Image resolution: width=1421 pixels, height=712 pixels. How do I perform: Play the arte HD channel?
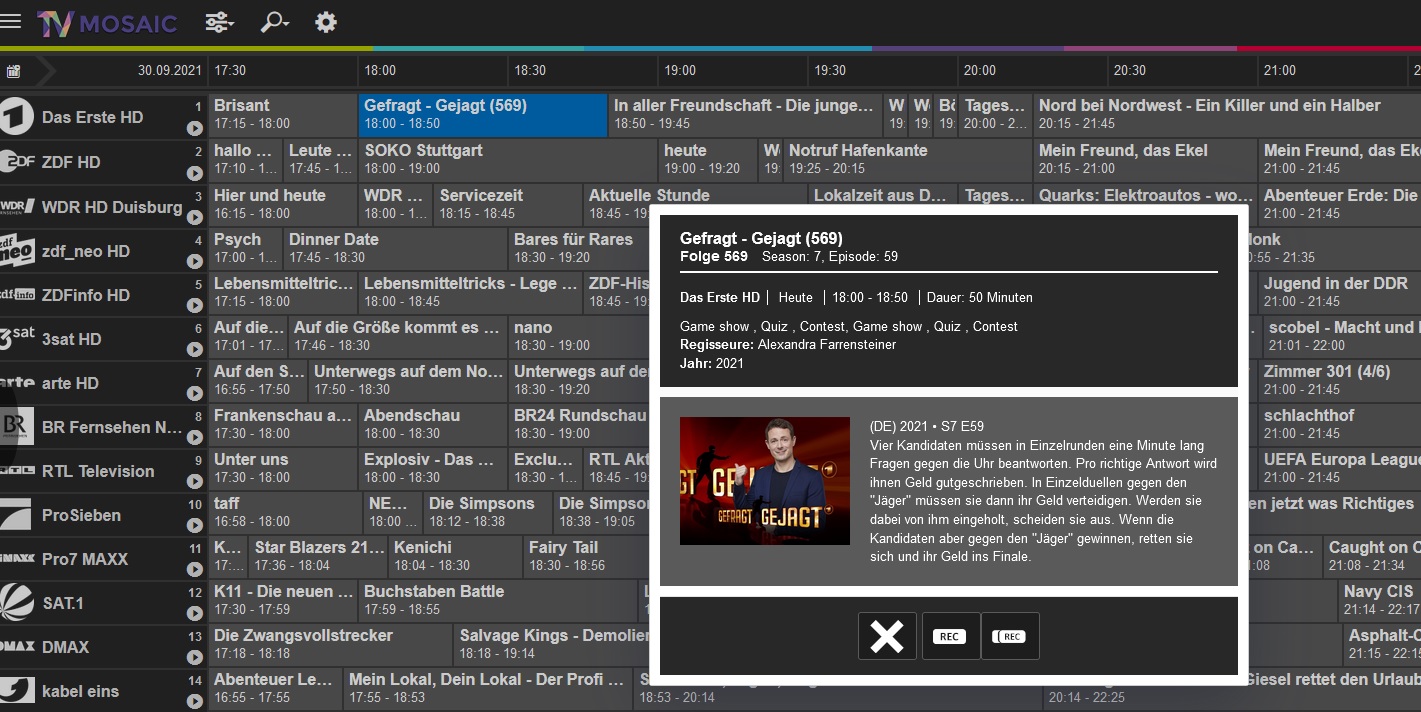click(x=194, y=393)
